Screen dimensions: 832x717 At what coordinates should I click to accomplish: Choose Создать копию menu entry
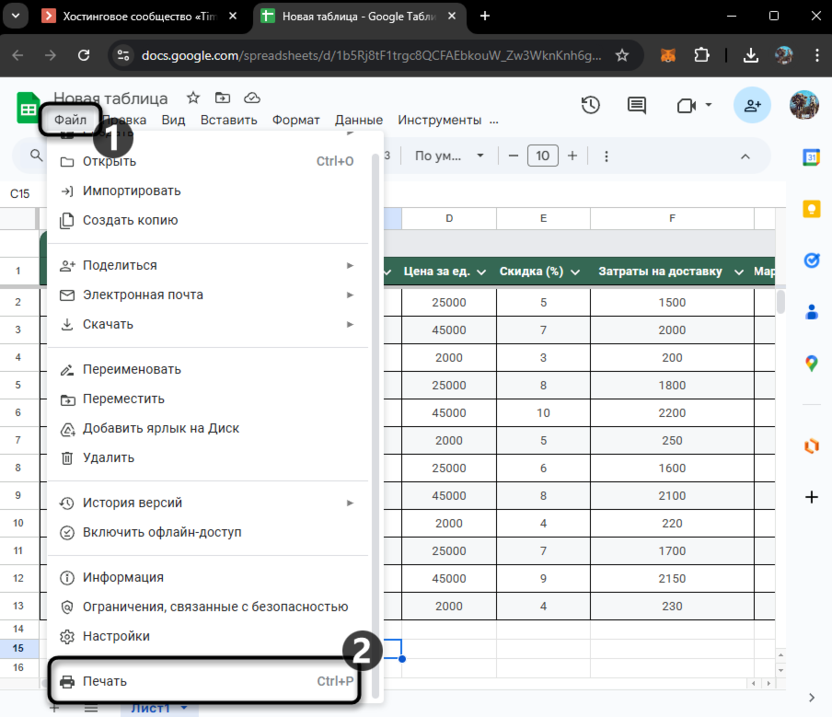click(x=130, y=220)
